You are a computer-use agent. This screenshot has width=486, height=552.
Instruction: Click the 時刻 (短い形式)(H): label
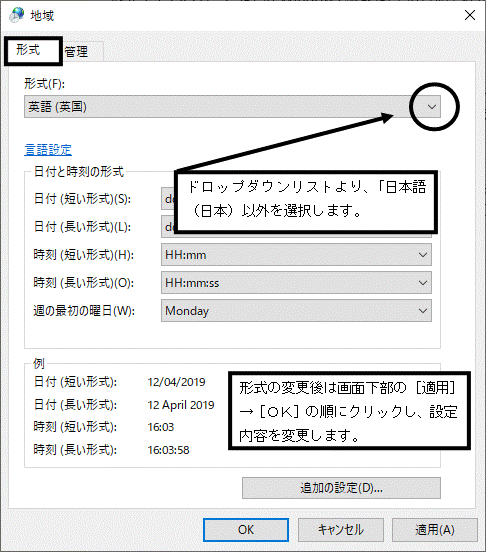(x=84, y=255)
